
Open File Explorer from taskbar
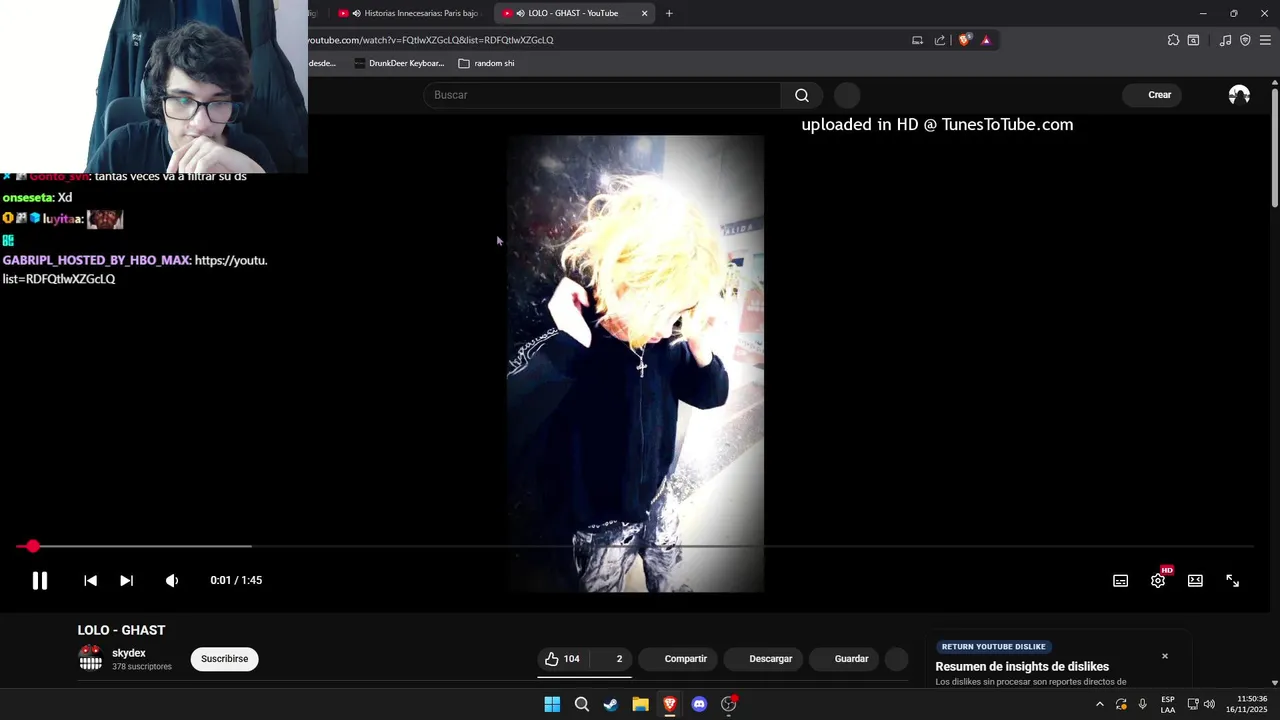pos(640,704)
